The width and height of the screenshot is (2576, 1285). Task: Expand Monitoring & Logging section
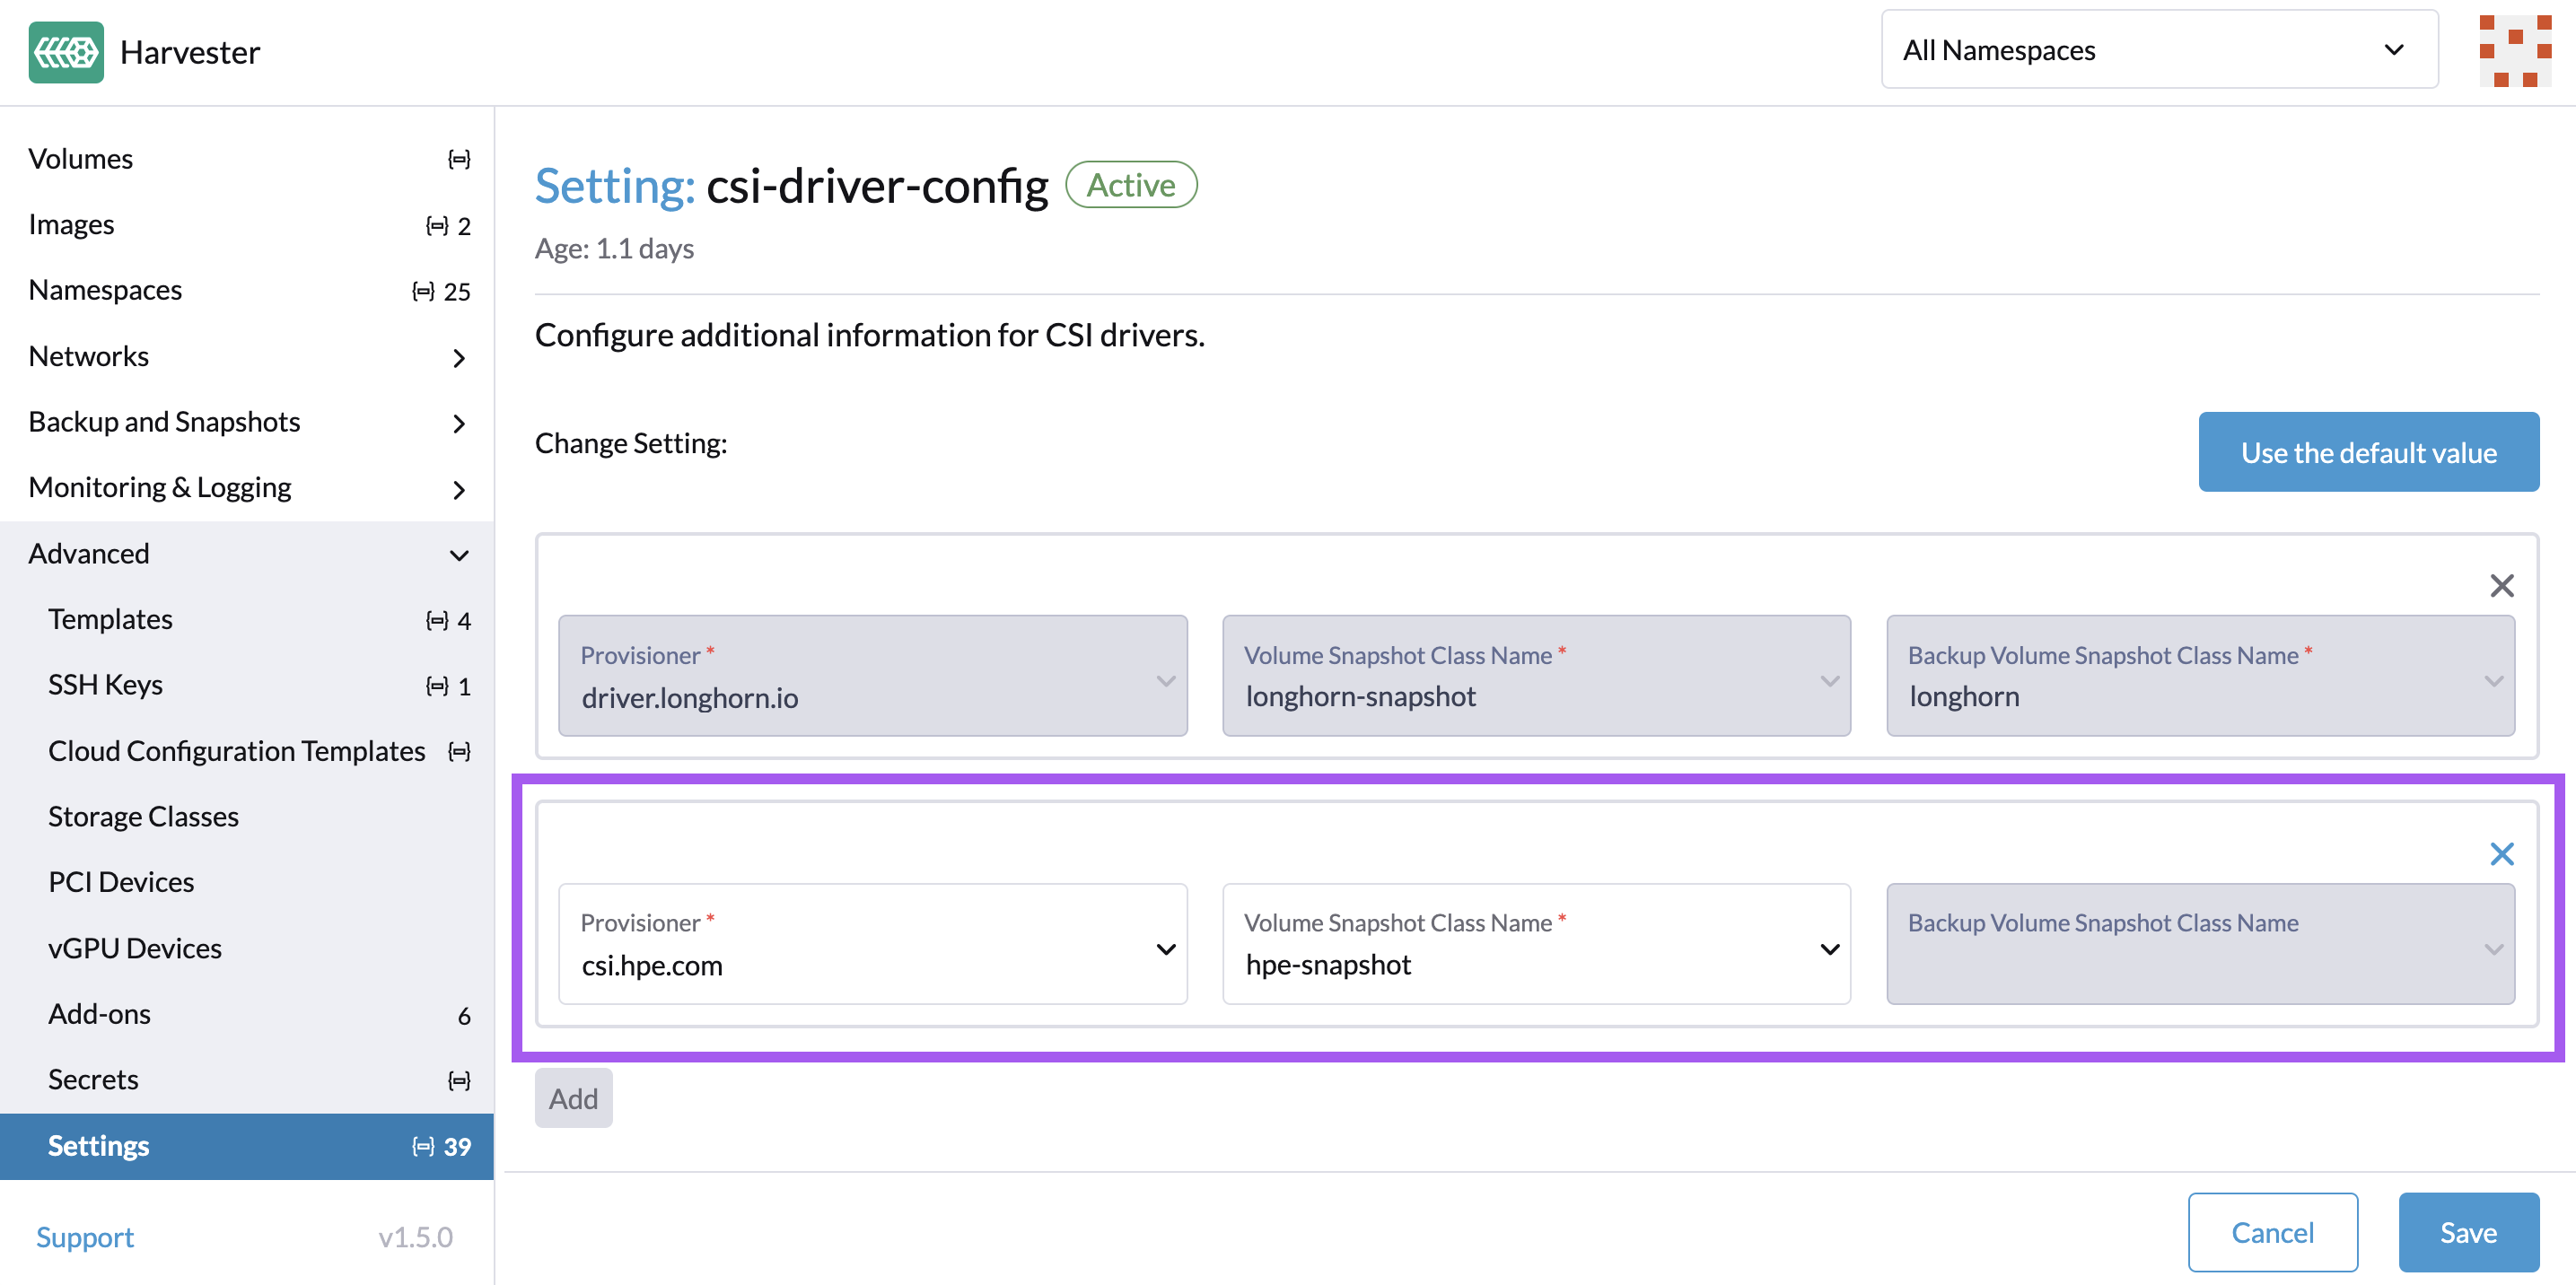[x=247, y=488]
